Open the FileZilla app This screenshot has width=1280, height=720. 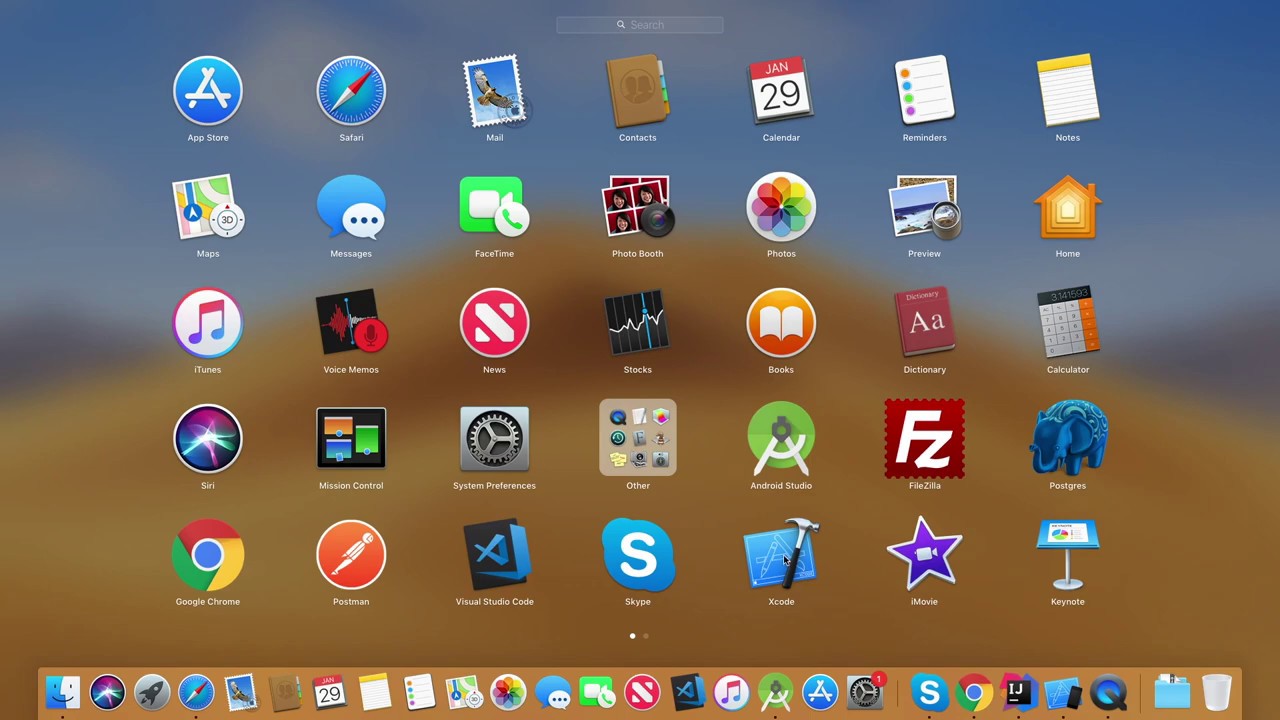coord(924,440)
